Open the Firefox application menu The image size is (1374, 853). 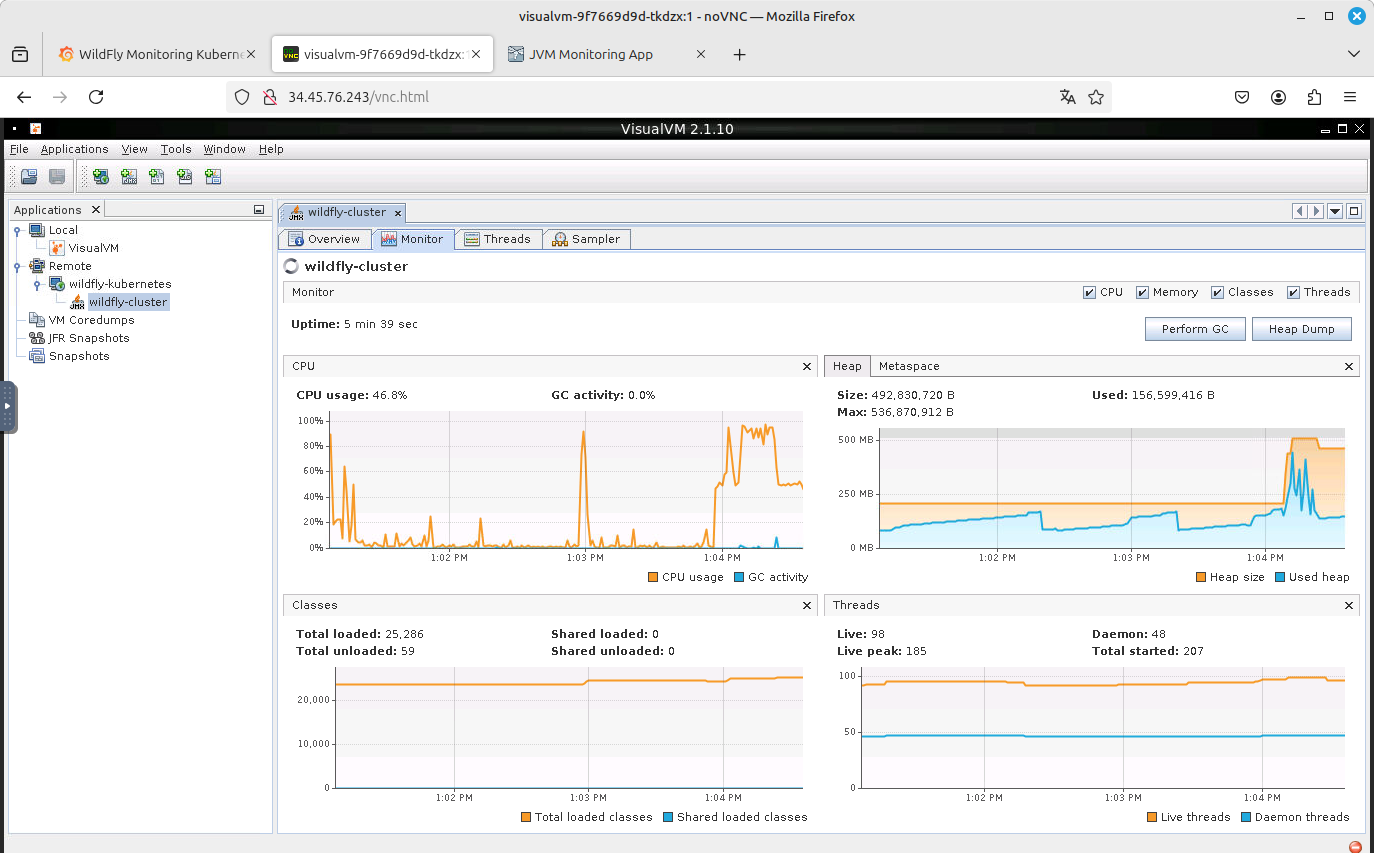pos(1350,97)
